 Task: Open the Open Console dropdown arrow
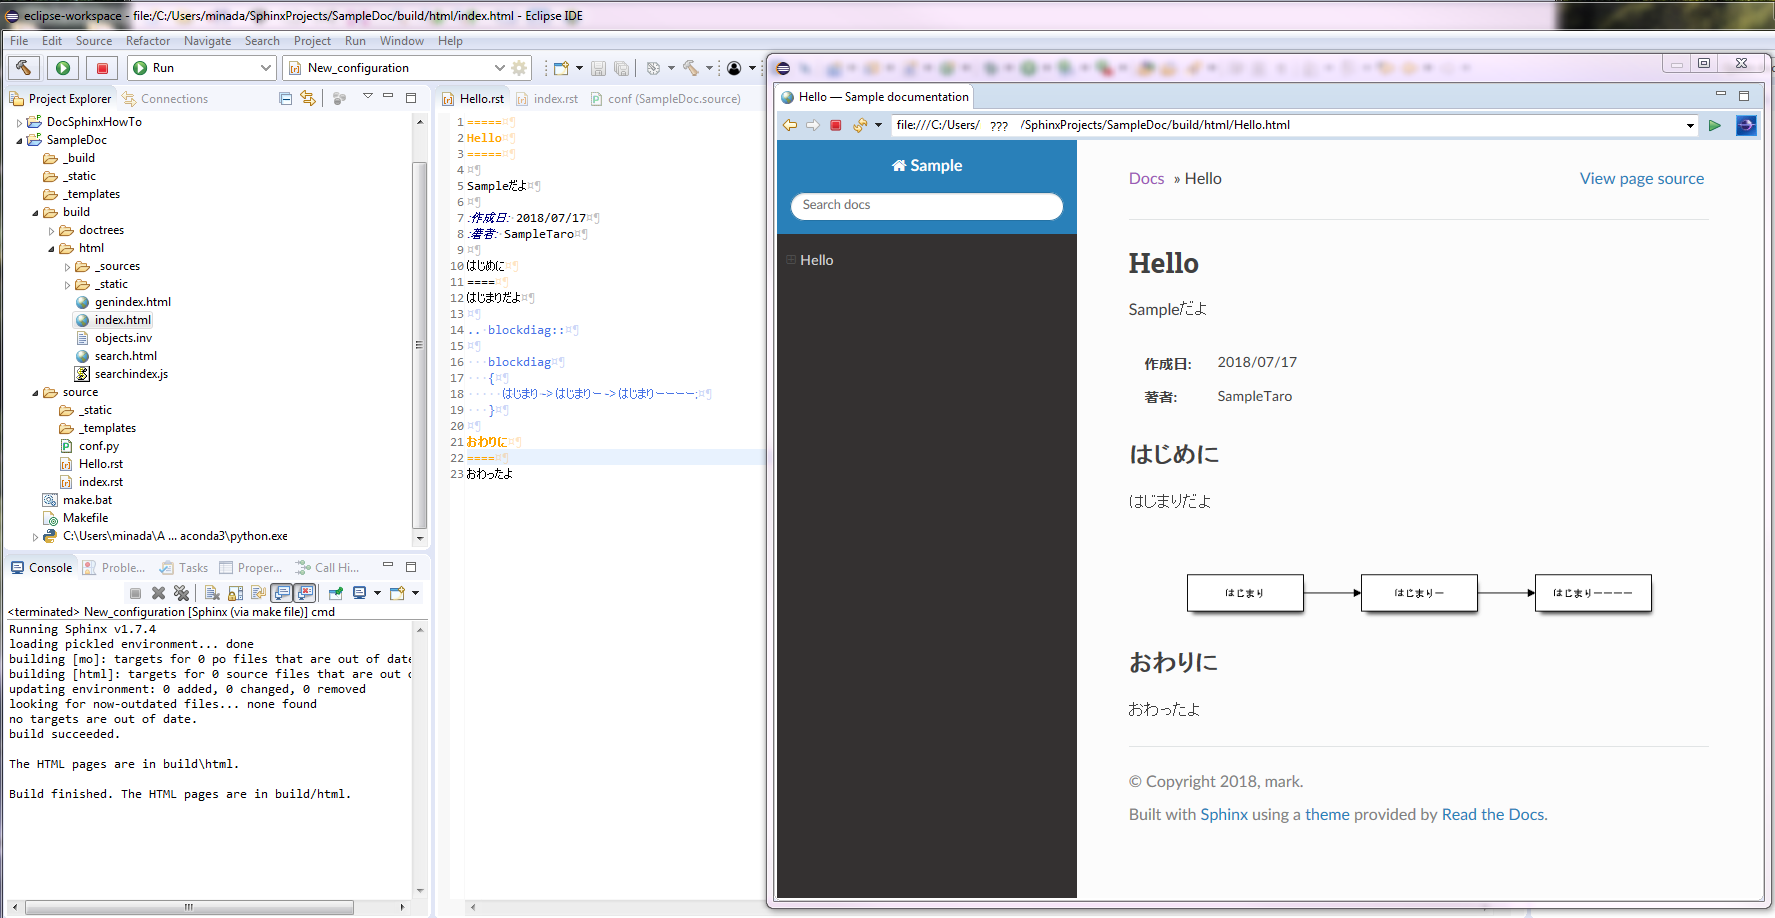[x=415, y=593]
